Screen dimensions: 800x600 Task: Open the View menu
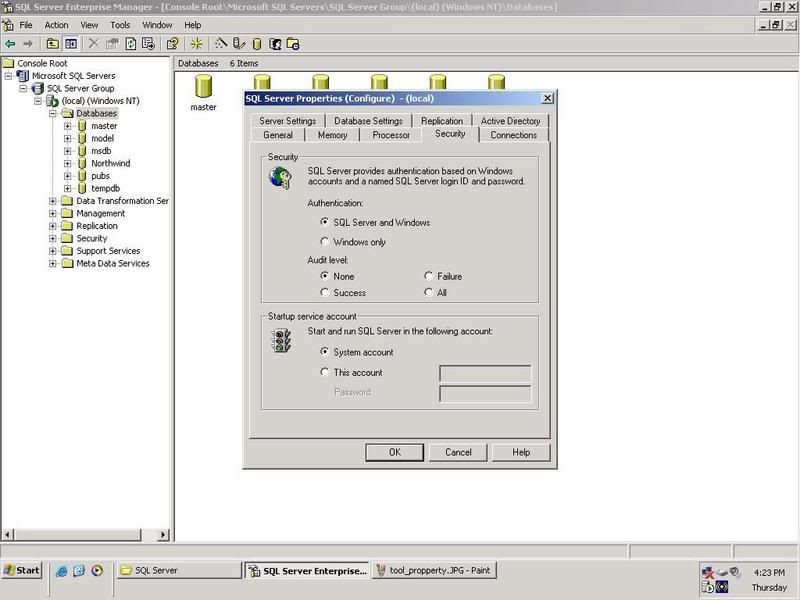click(x=89, y=25)
